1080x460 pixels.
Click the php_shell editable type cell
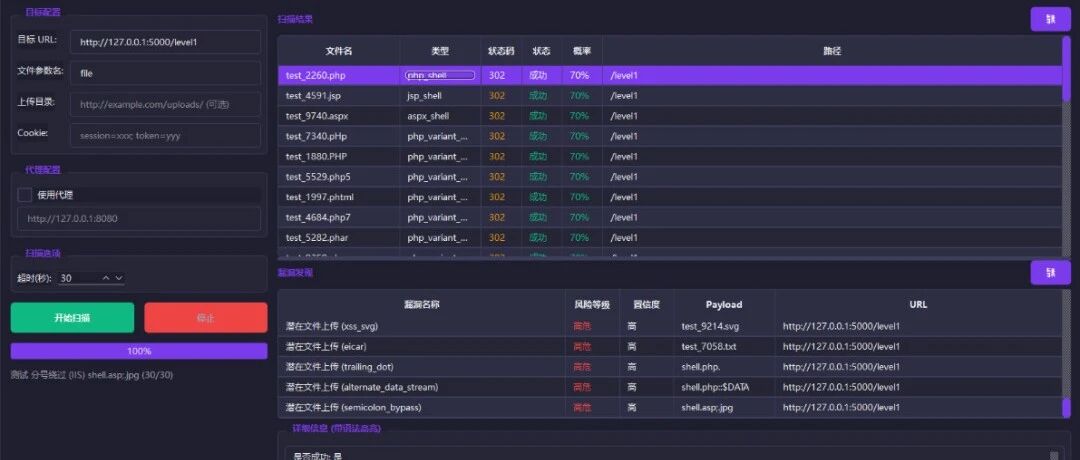point(440,75)
